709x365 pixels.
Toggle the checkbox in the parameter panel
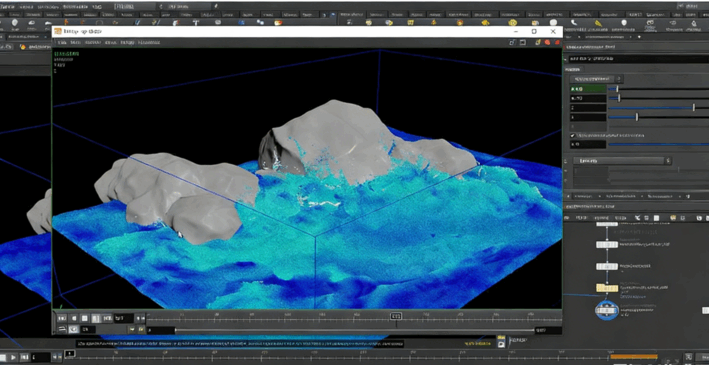[x=573, y=135]
